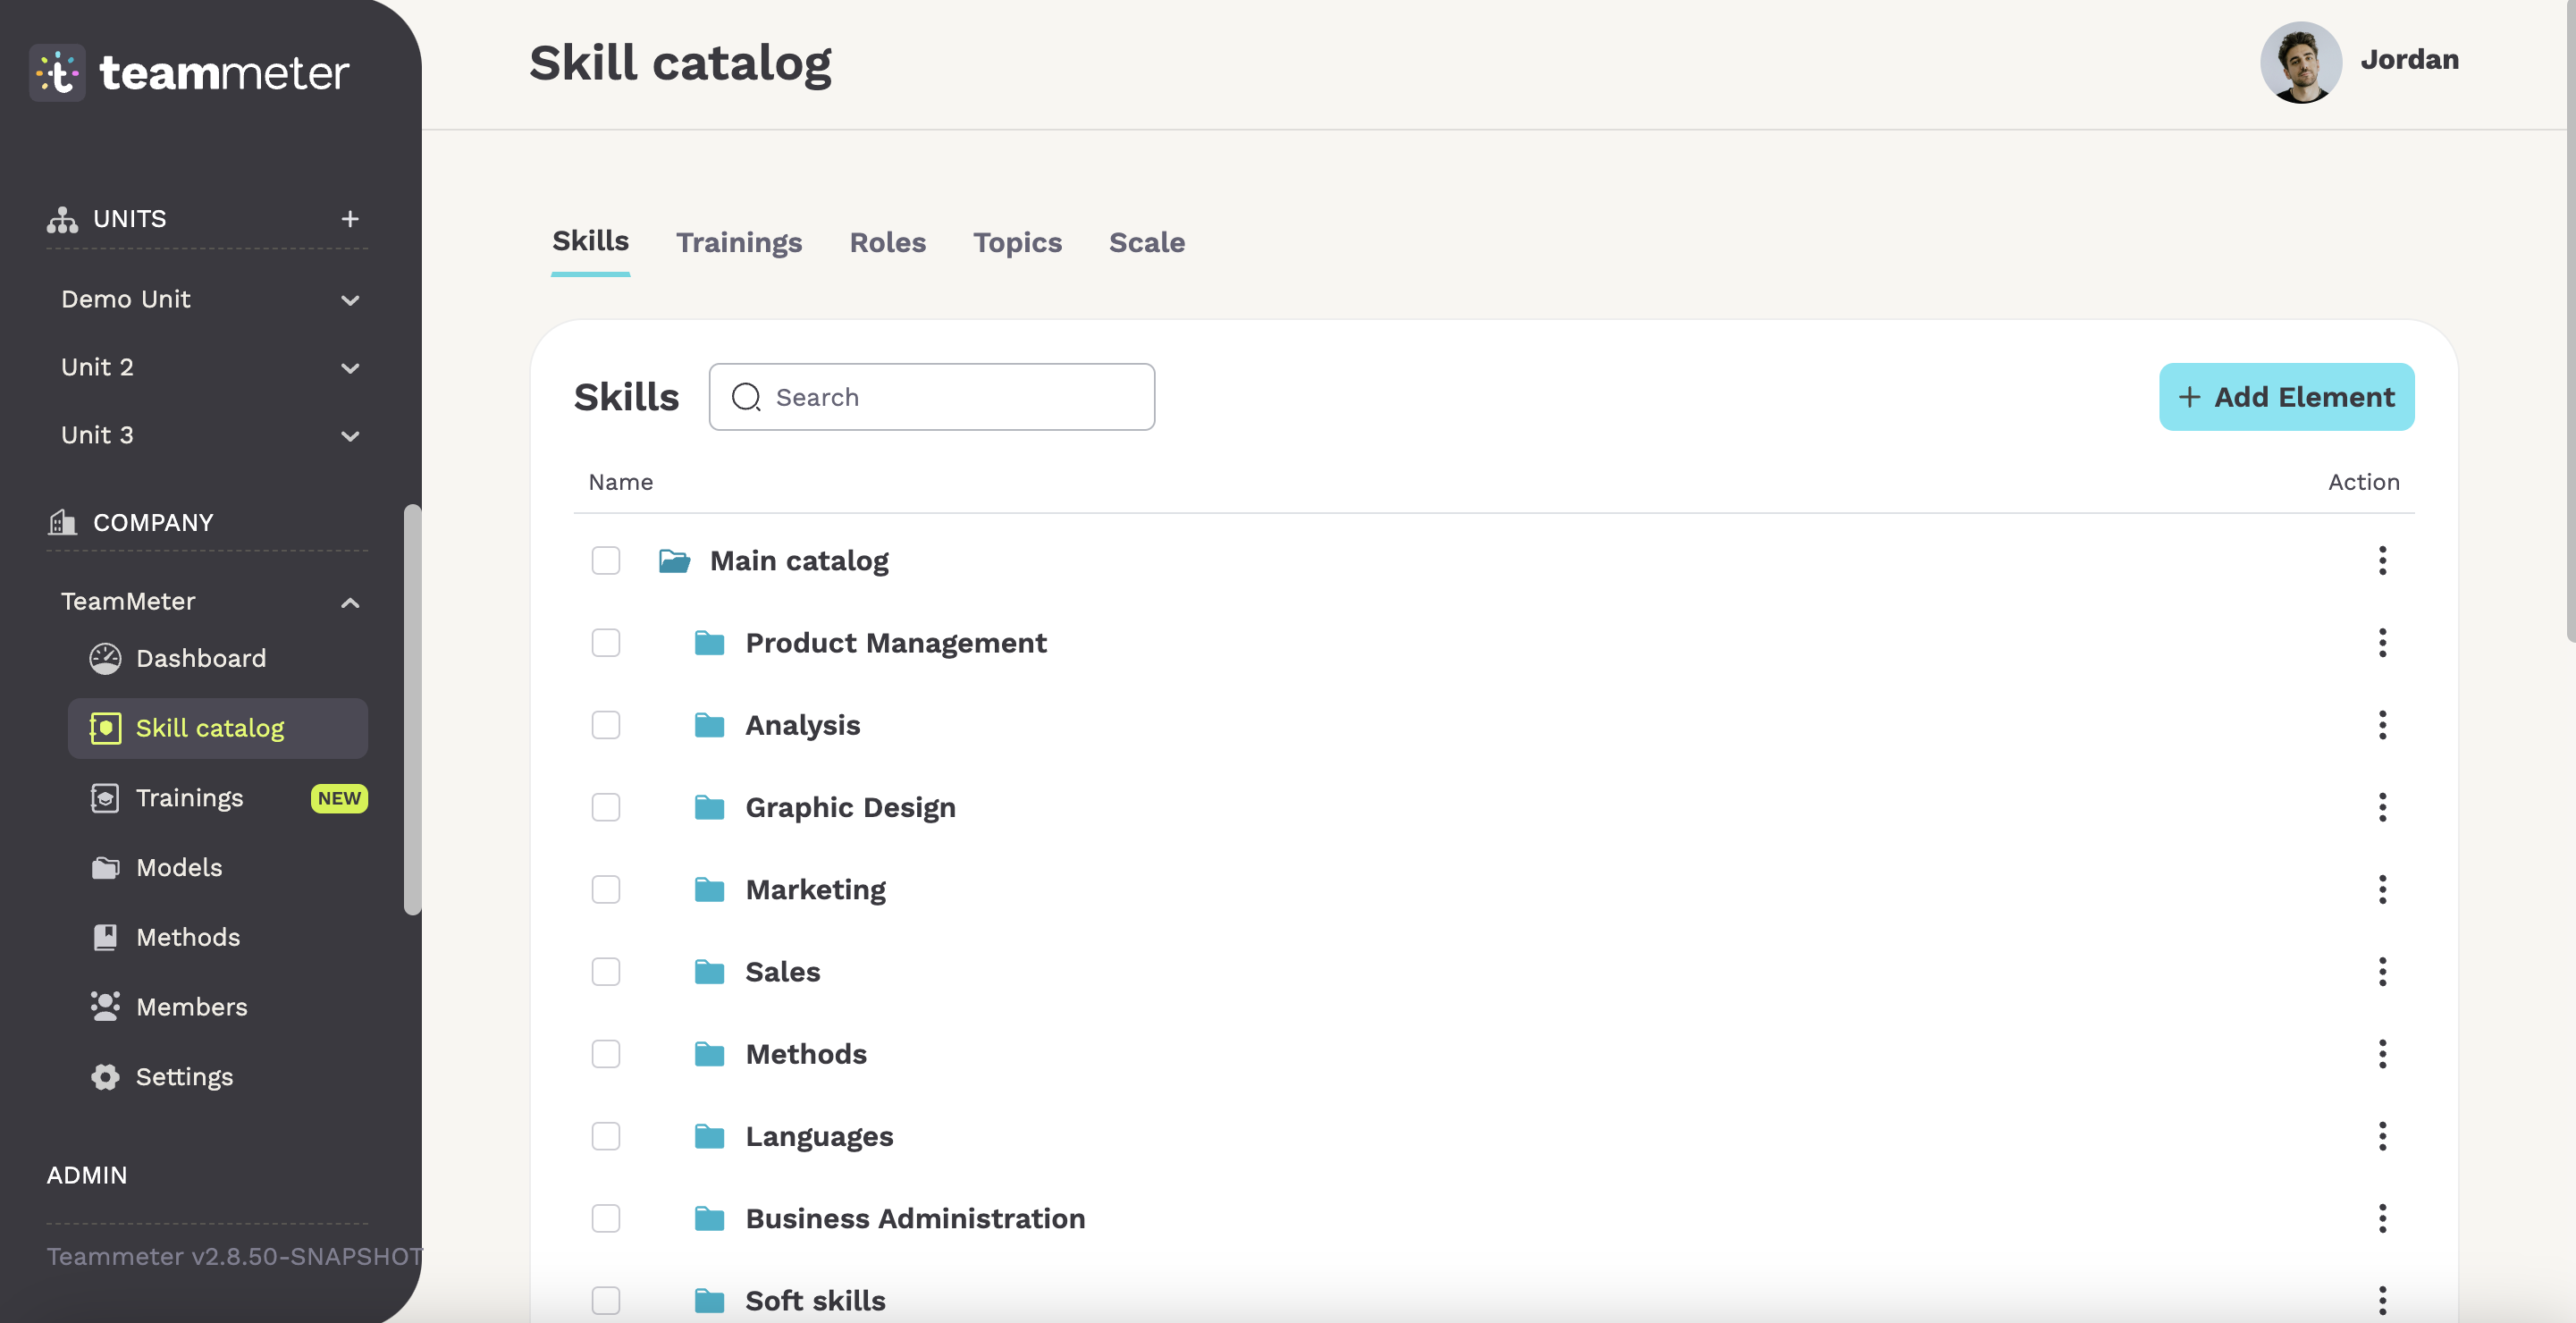The height and width of the screenshot is (1323, 2576).
Task: Open actions menu for Sales row
Action: click(x=2382, y=972)
